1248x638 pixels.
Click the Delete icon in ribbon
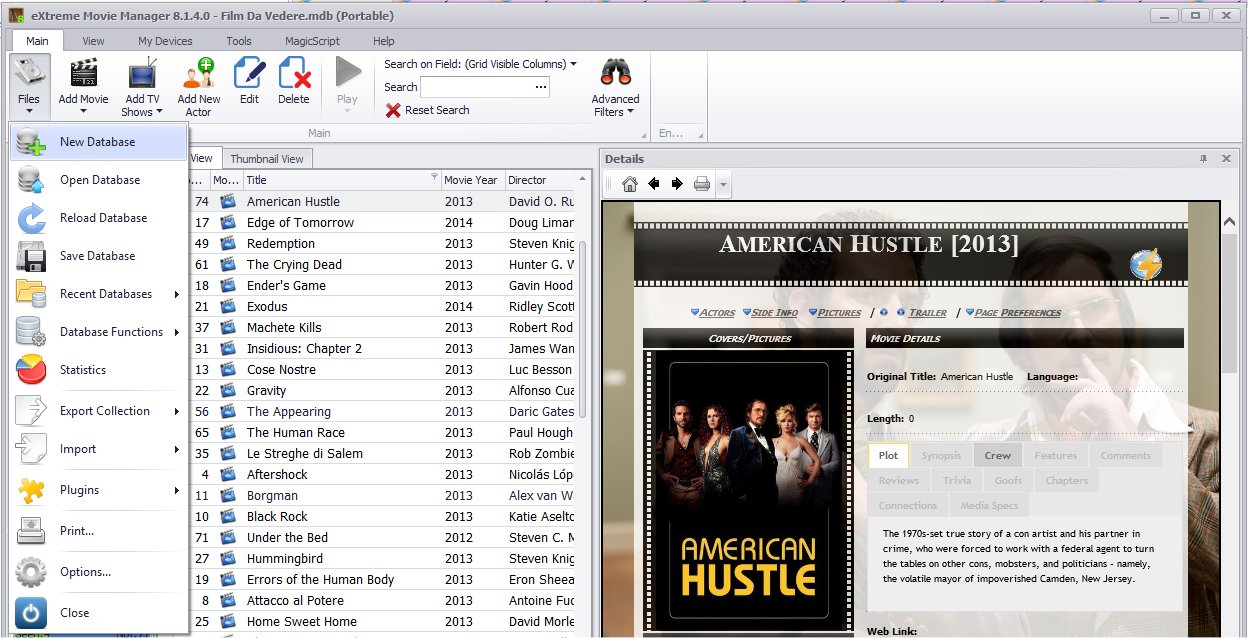coord(294,74)
